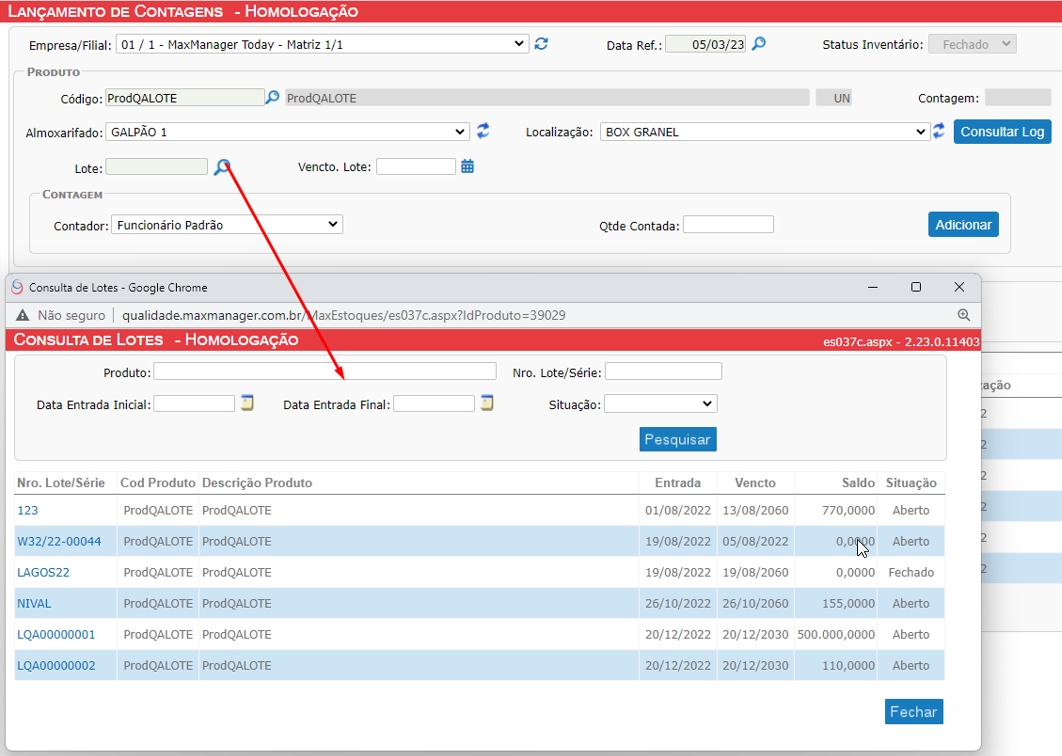Expand the Empresa/Filial dropdown
The width and height of the screenshot is (1062, 756).
[x=322, y=44]
